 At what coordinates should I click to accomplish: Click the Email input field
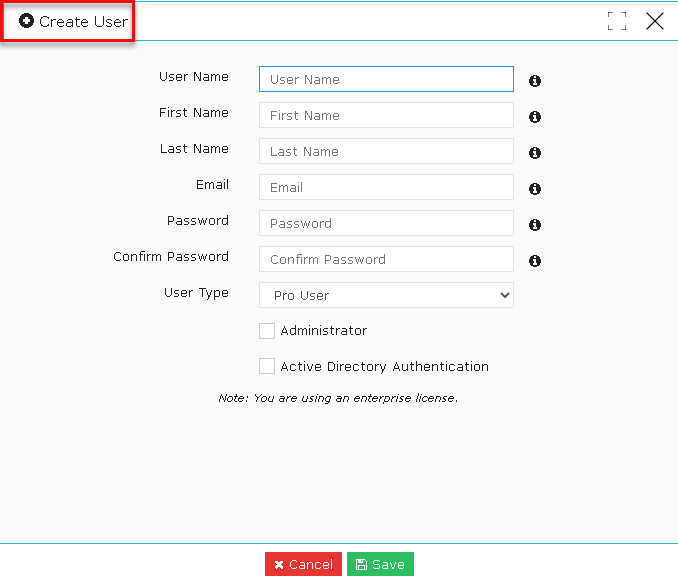[x=386, y=187]
